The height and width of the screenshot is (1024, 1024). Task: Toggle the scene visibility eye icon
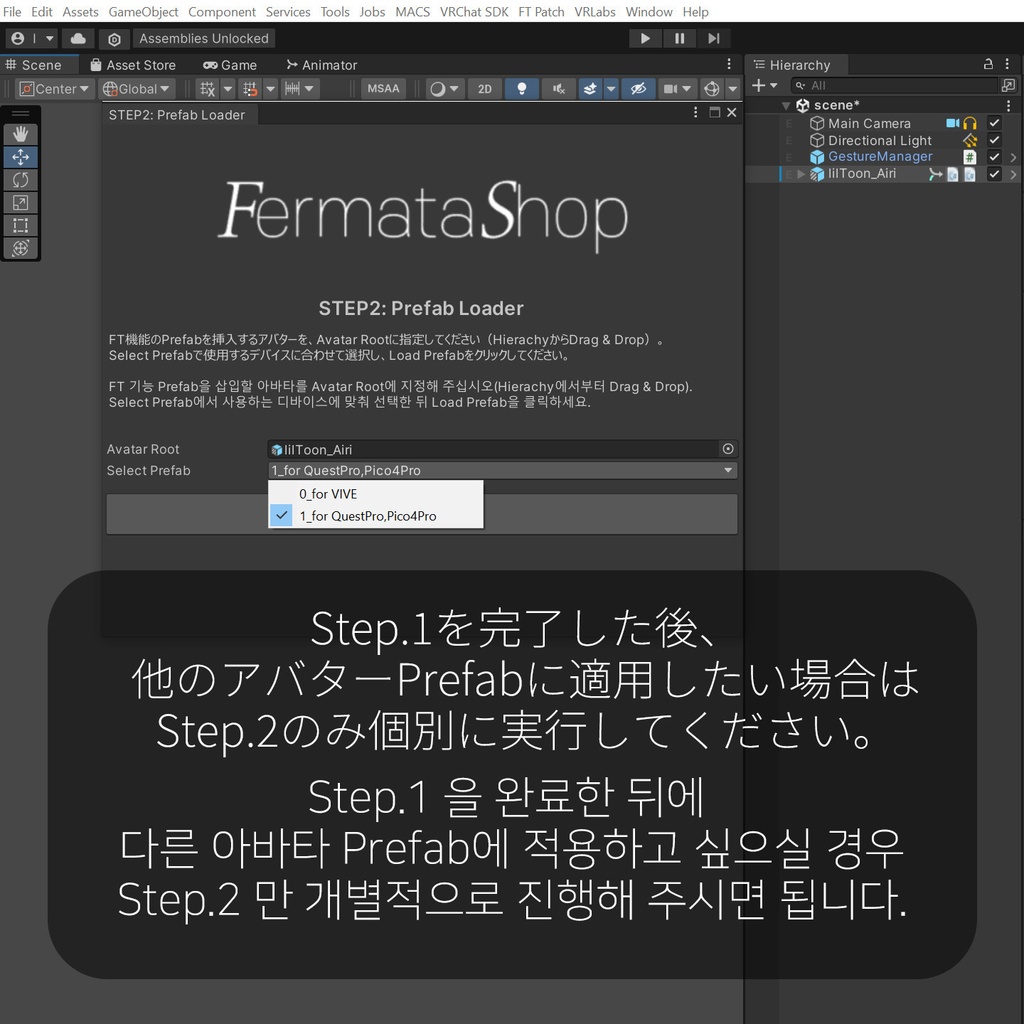638,88
